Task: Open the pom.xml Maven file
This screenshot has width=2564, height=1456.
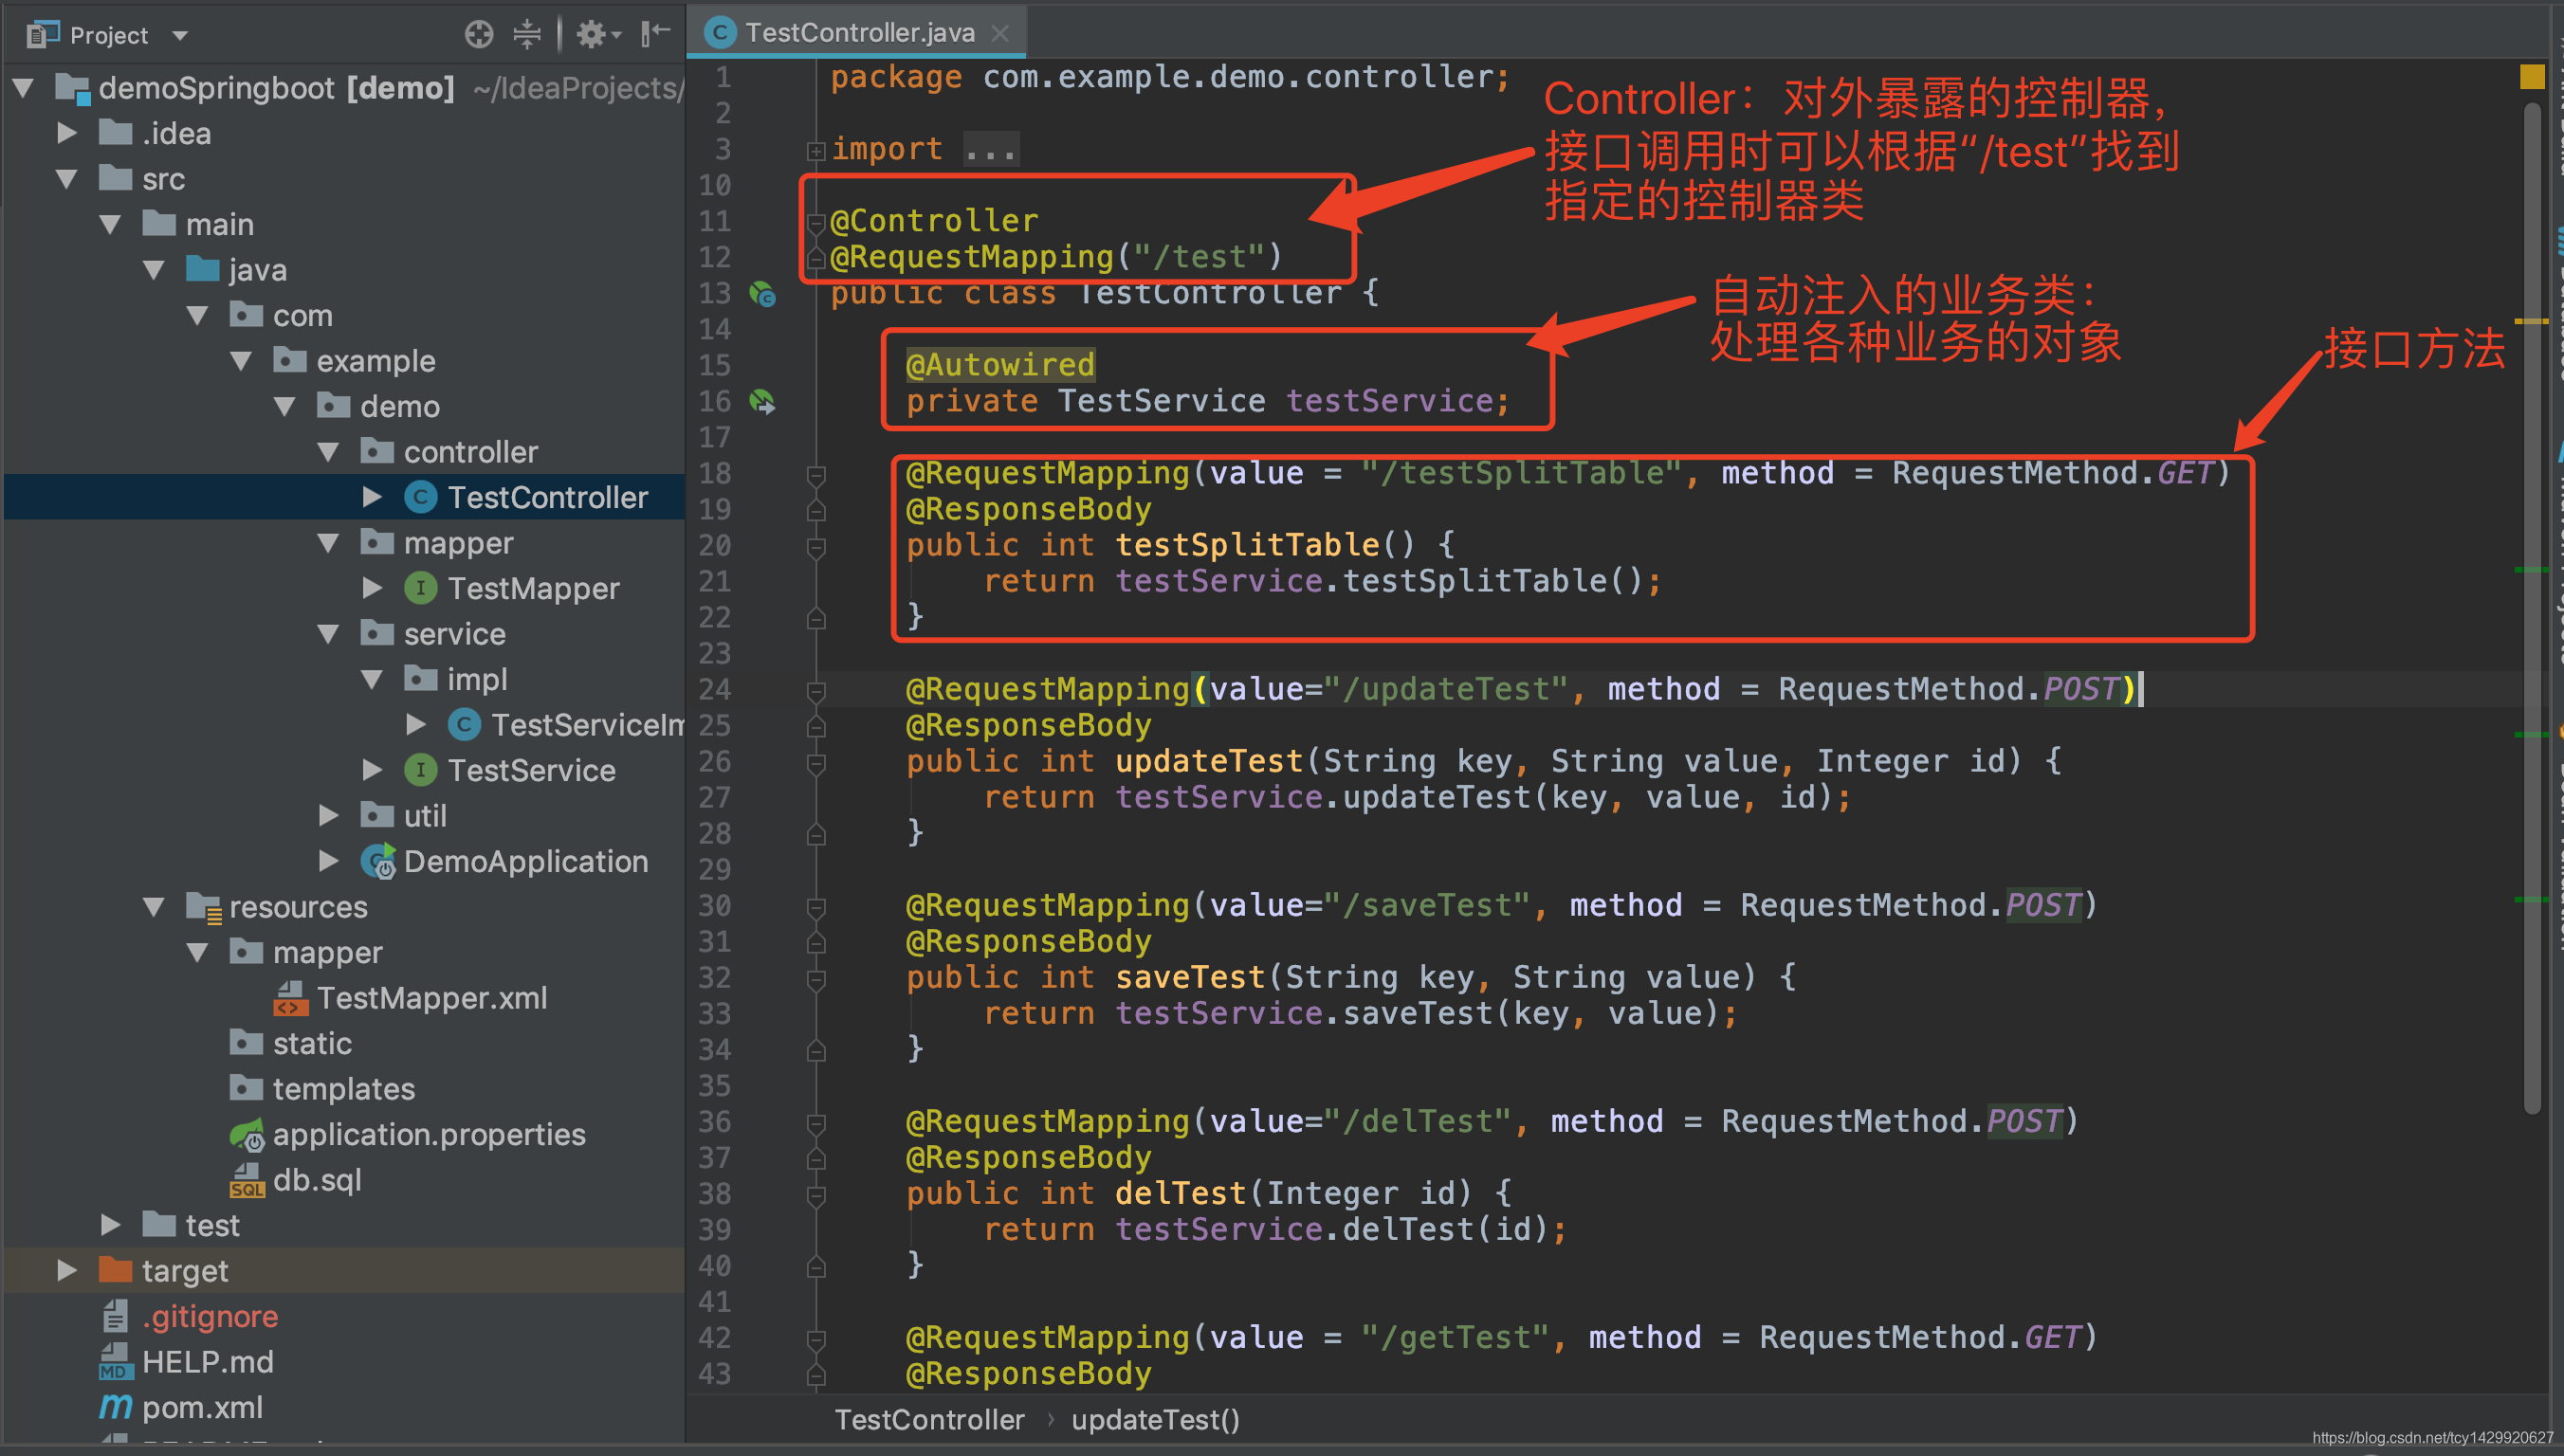Action: click(x=202, y=1407)
